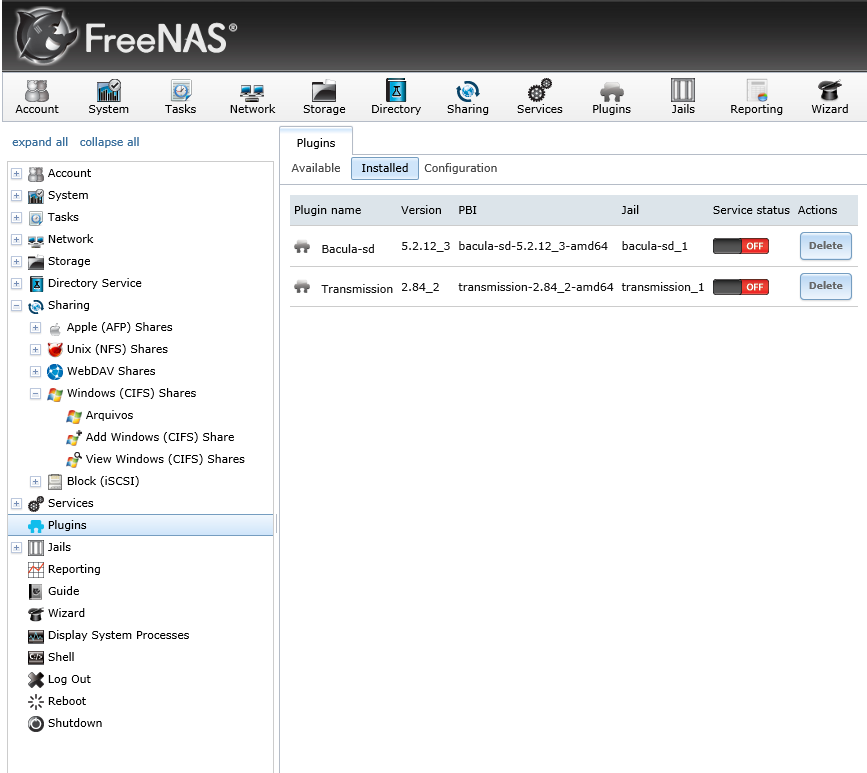The height and width of the screenshot is (773, 867).
Task: Open Wizard in the tree
Action: click(x=66, y=613)
